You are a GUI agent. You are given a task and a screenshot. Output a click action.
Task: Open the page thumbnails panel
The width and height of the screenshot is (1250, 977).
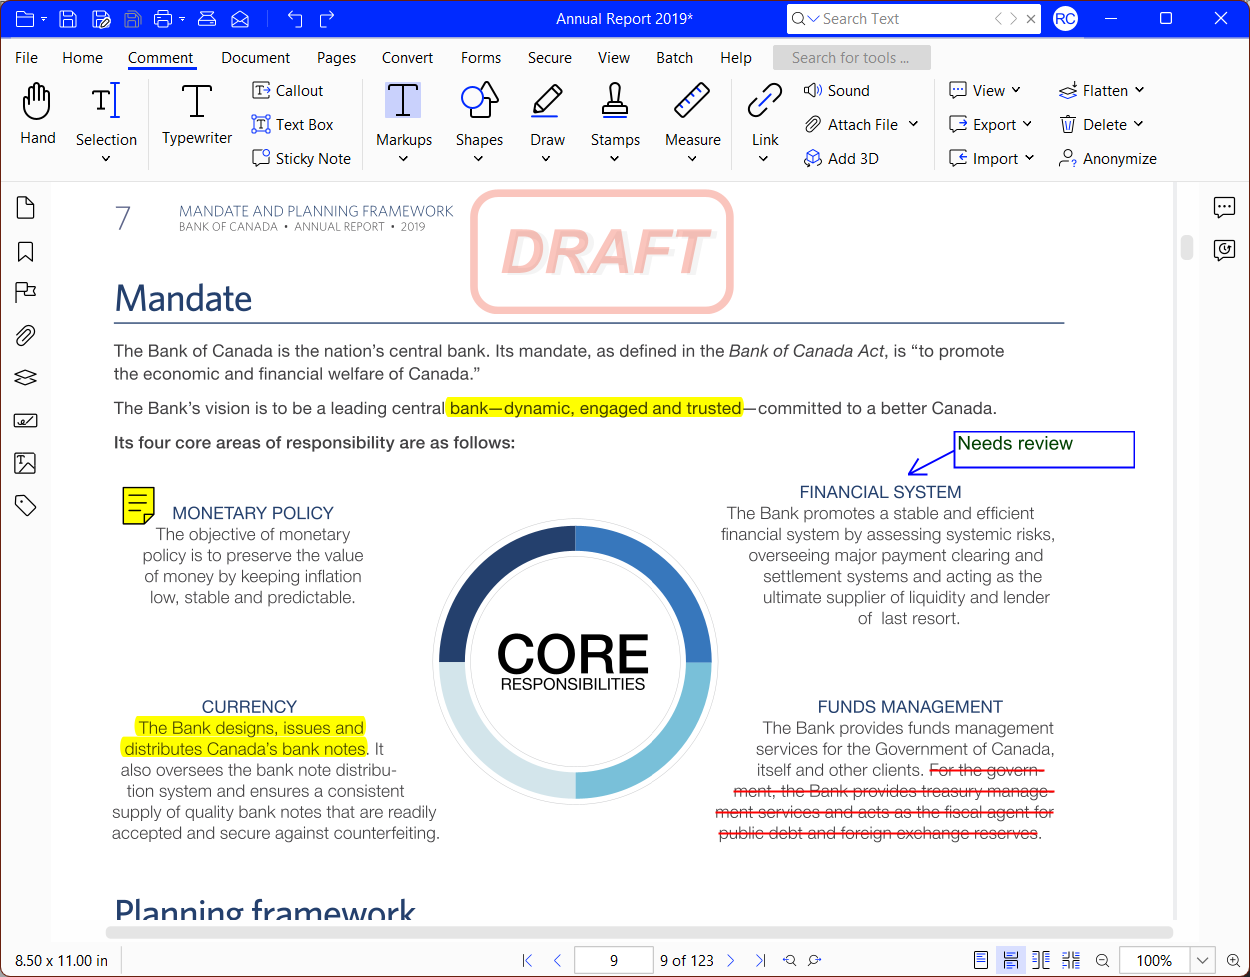[24, 207]
